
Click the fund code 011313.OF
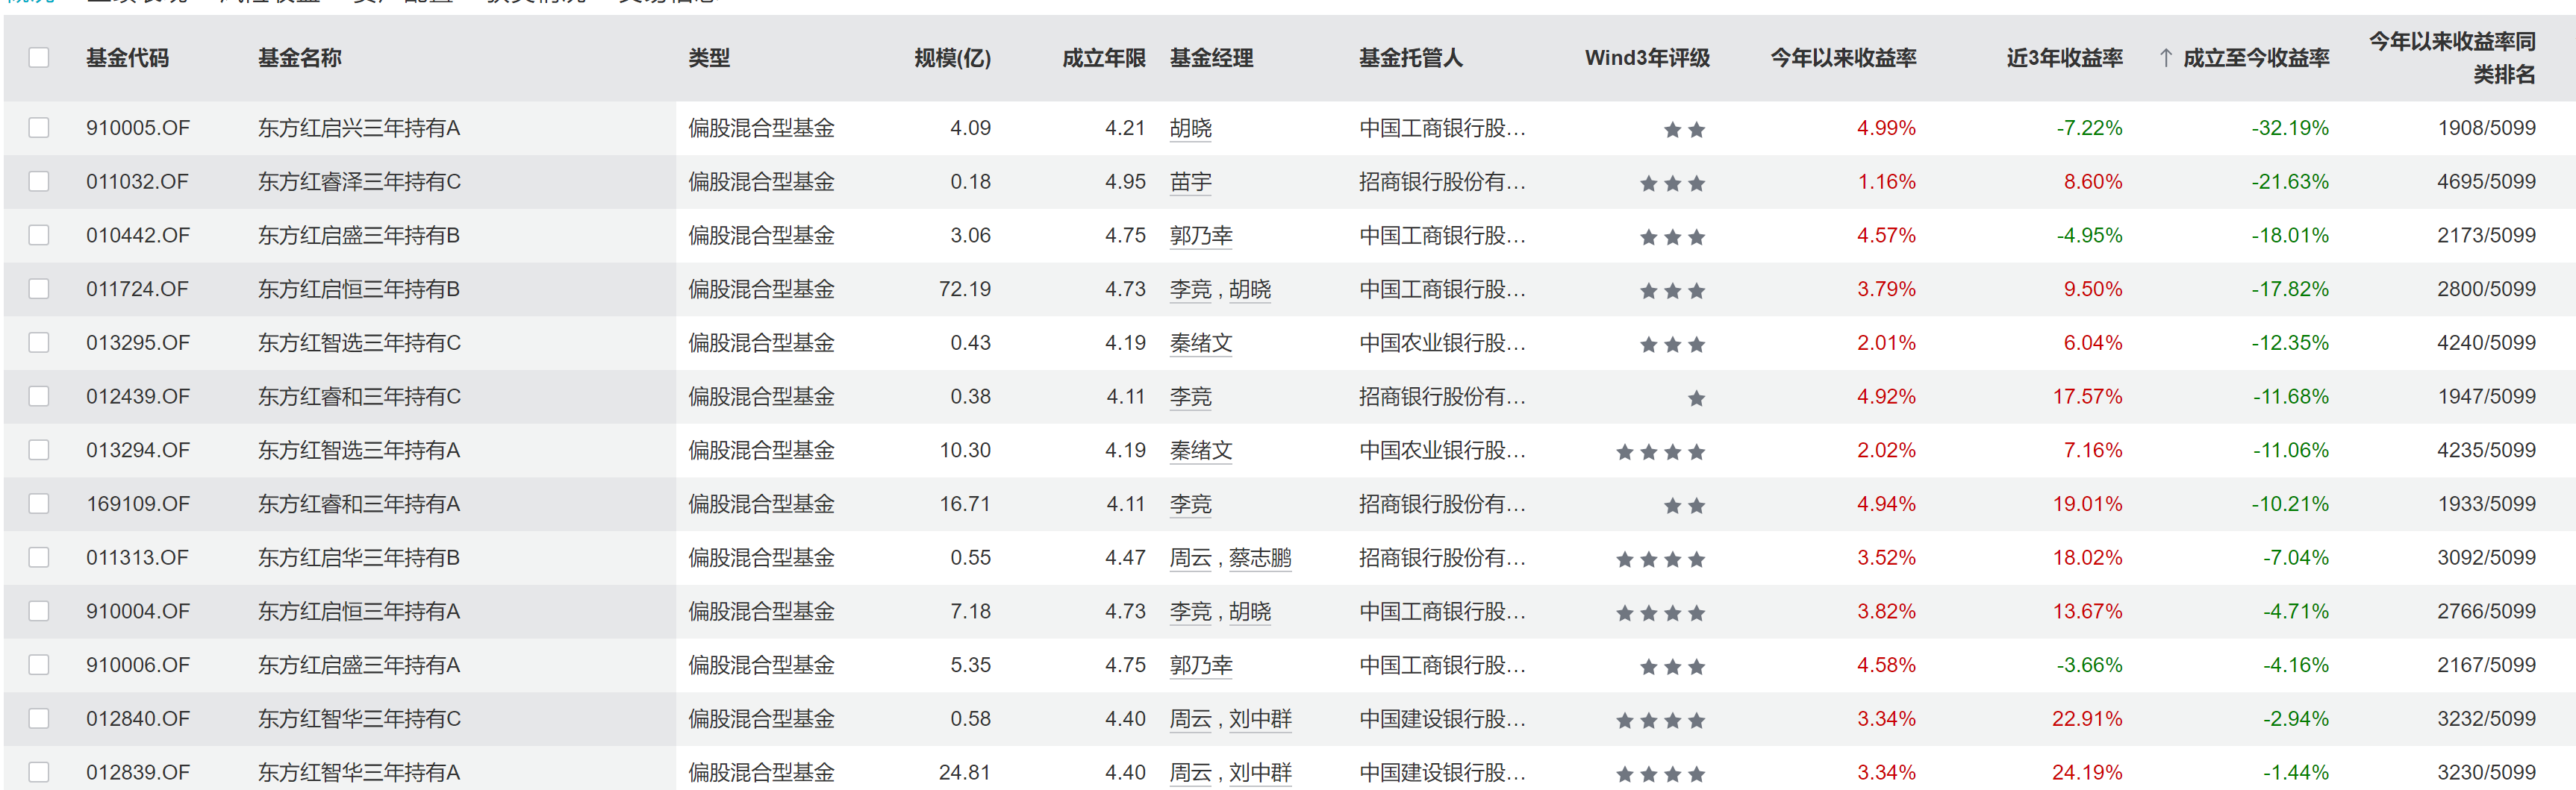tap(137, 558)
